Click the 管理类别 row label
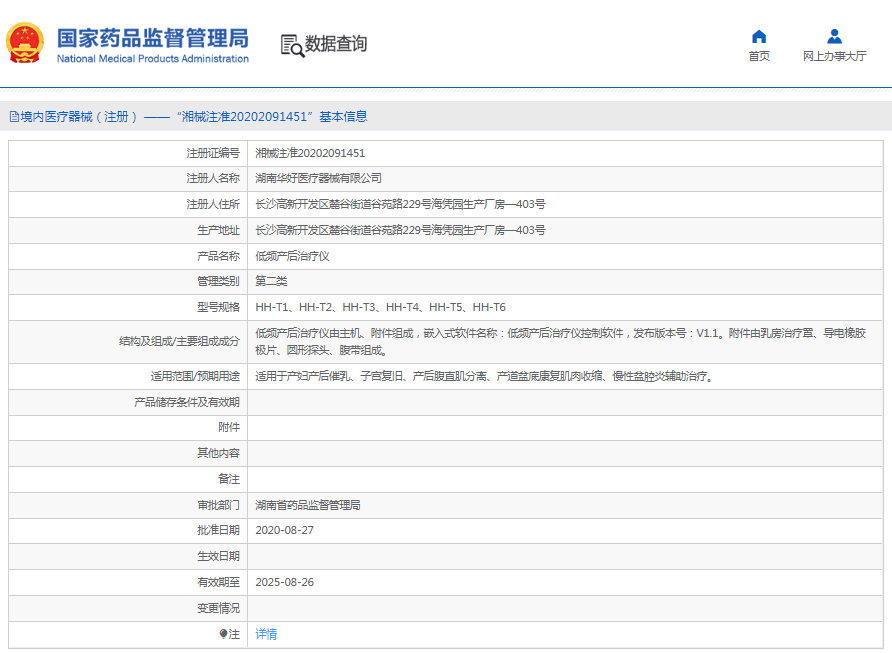 (218, 281)
